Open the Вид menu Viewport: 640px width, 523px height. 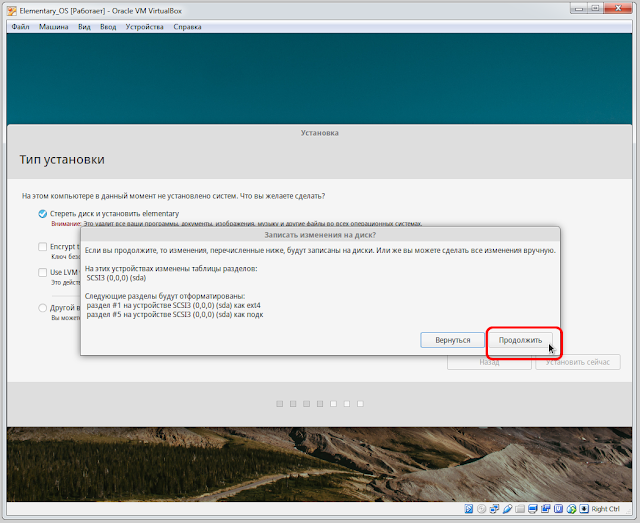pos(84,27)
